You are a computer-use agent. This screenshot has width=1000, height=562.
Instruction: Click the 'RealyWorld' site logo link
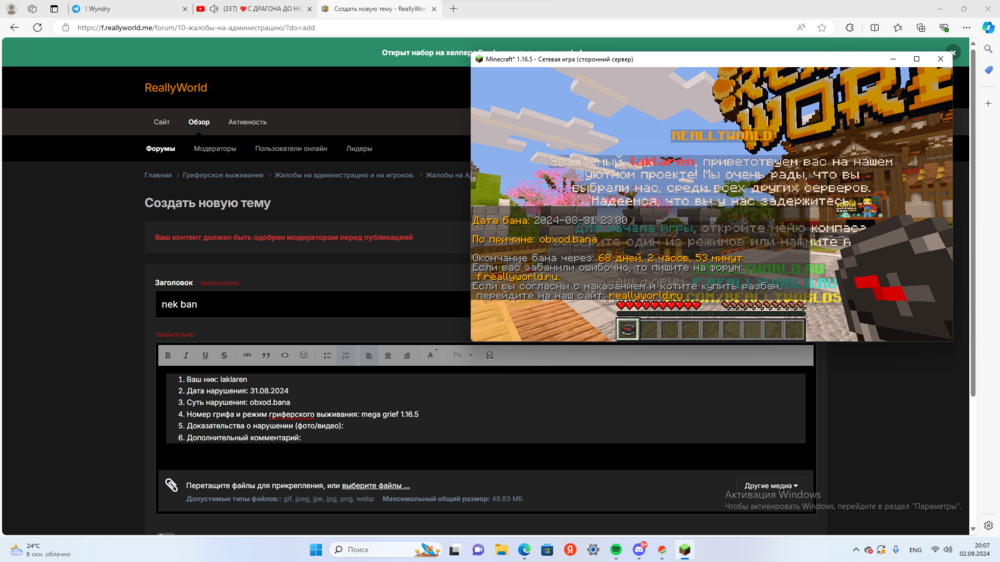click(x=175, y=88)
